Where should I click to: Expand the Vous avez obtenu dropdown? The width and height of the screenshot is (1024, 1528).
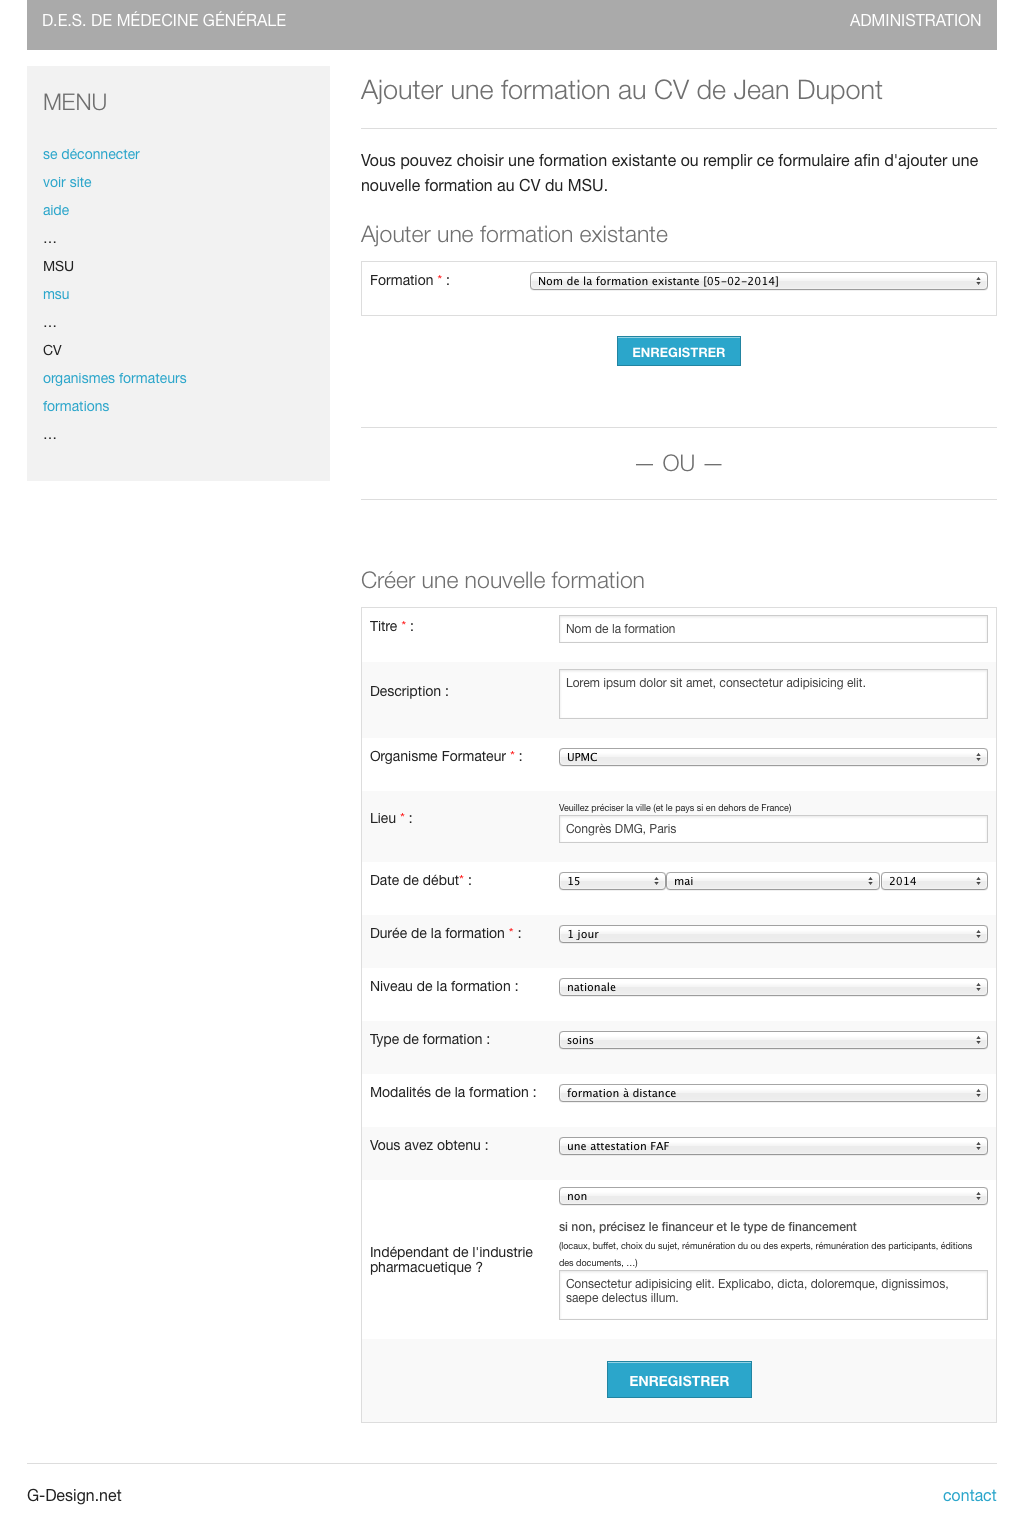tap(772, 1146)
